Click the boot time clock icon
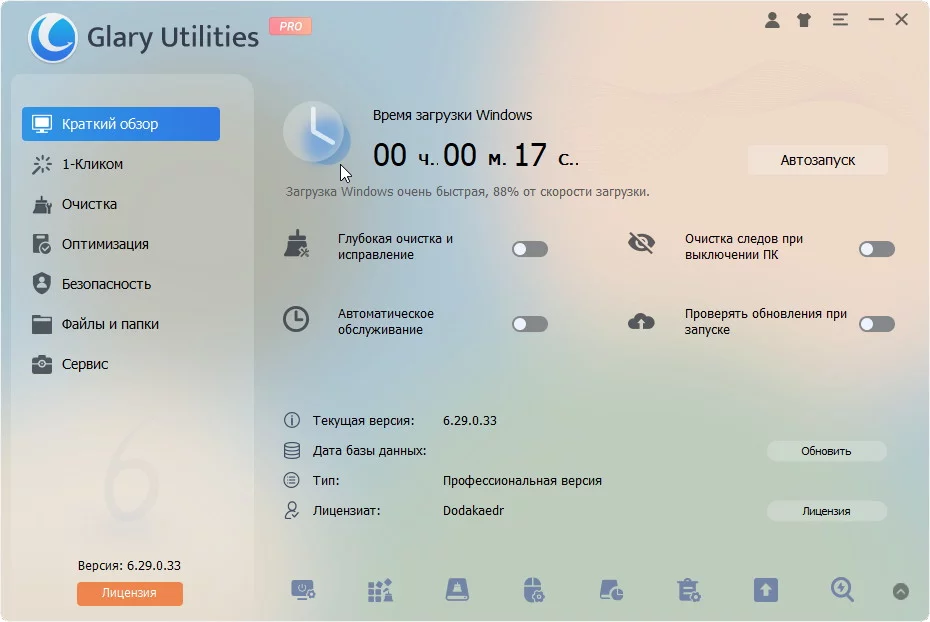Viewport: 930px width, 622px height. coord(317,133)
